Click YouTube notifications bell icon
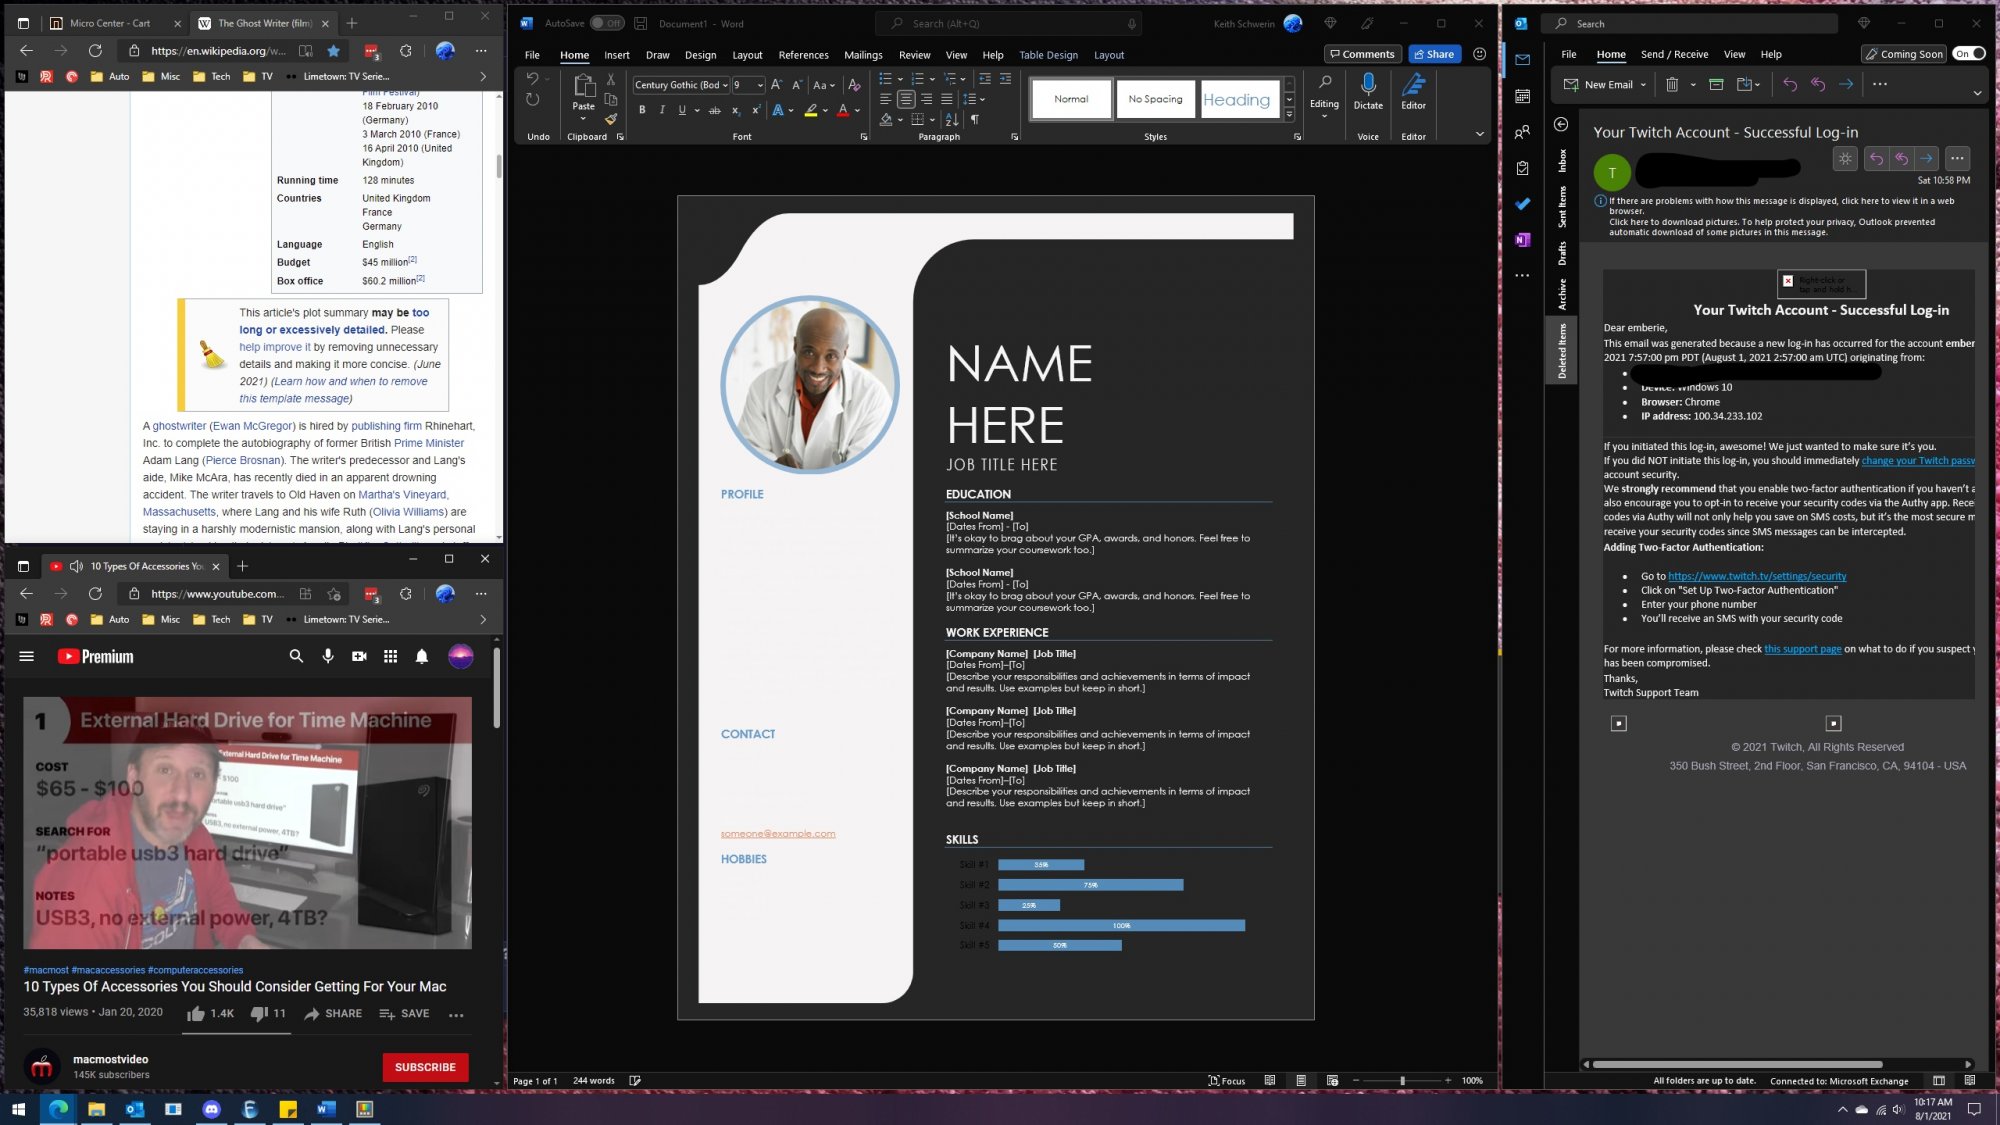The width and height of the screenshot is (2000, 1125). [x=422, y=657]
